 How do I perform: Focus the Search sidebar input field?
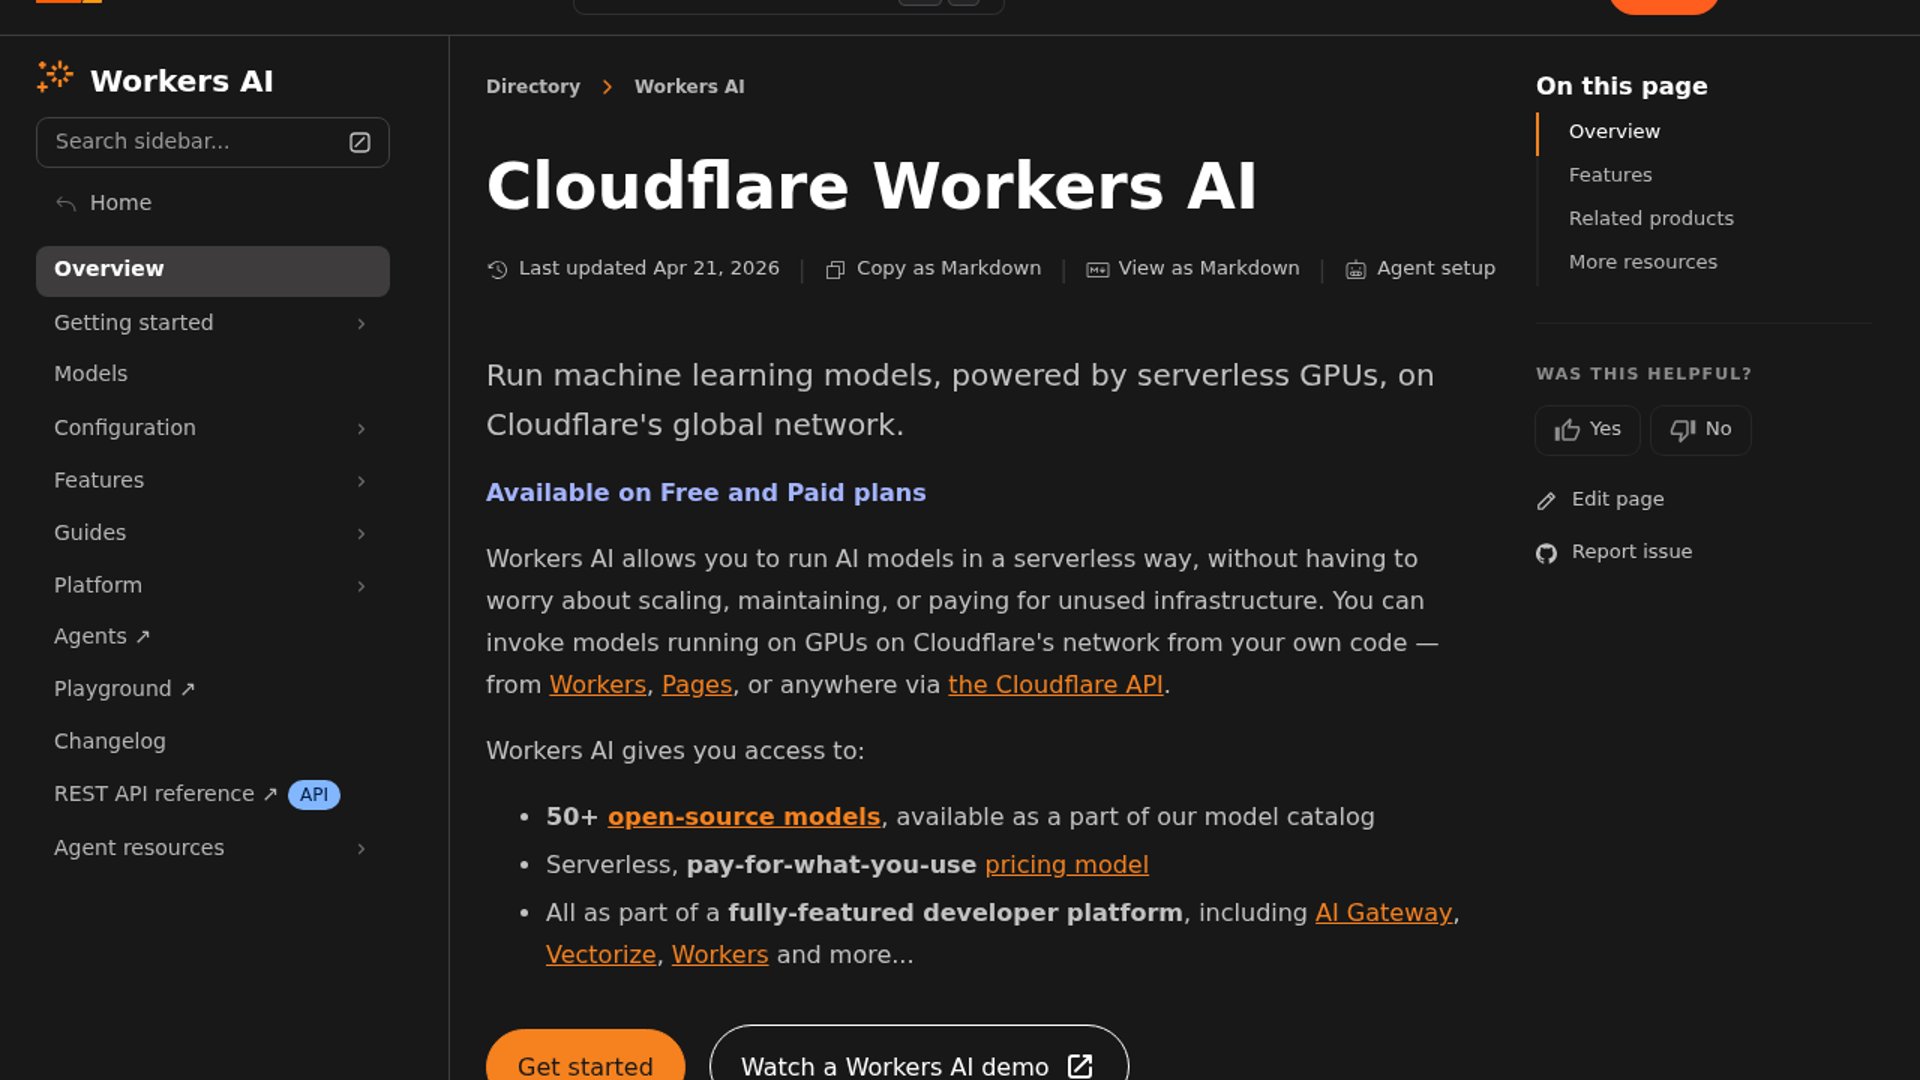(x=212, y=143)
